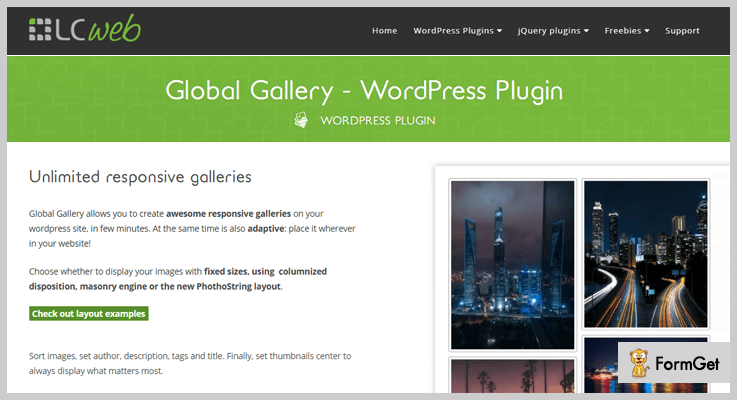Click the bold word 'adaptive'

point(266,228)
